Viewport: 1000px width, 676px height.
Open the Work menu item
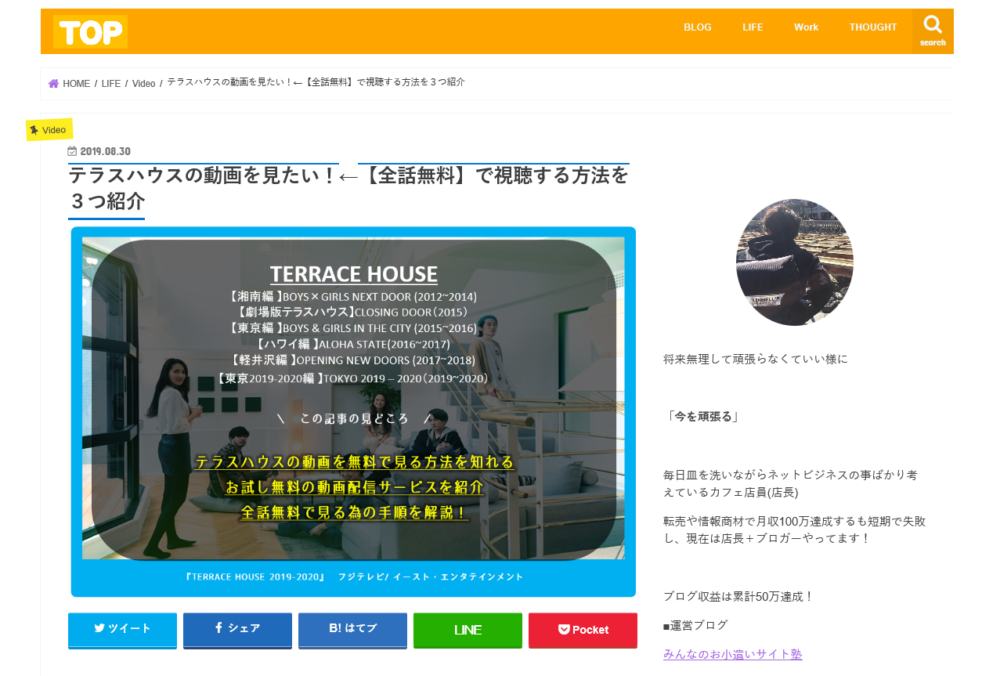pyautogui.click(x=806, y=27)
